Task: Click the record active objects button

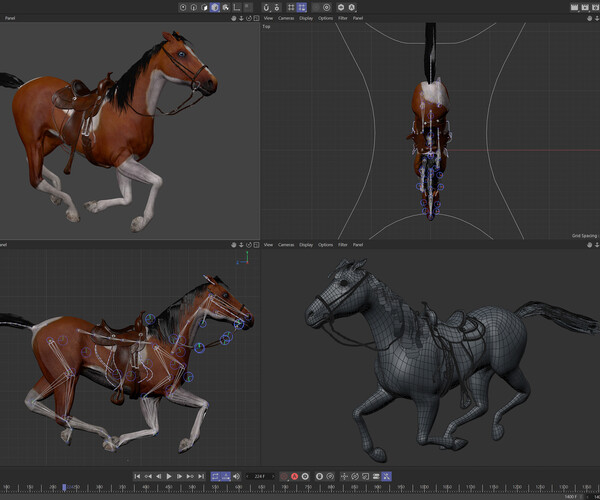Action: click(284, 476)
